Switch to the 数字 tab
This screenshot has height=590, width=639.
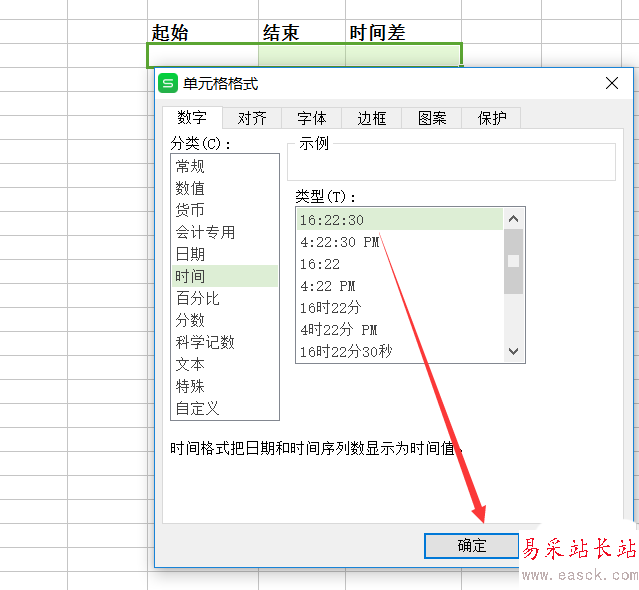pyautogui.click(x=192, y=117)
